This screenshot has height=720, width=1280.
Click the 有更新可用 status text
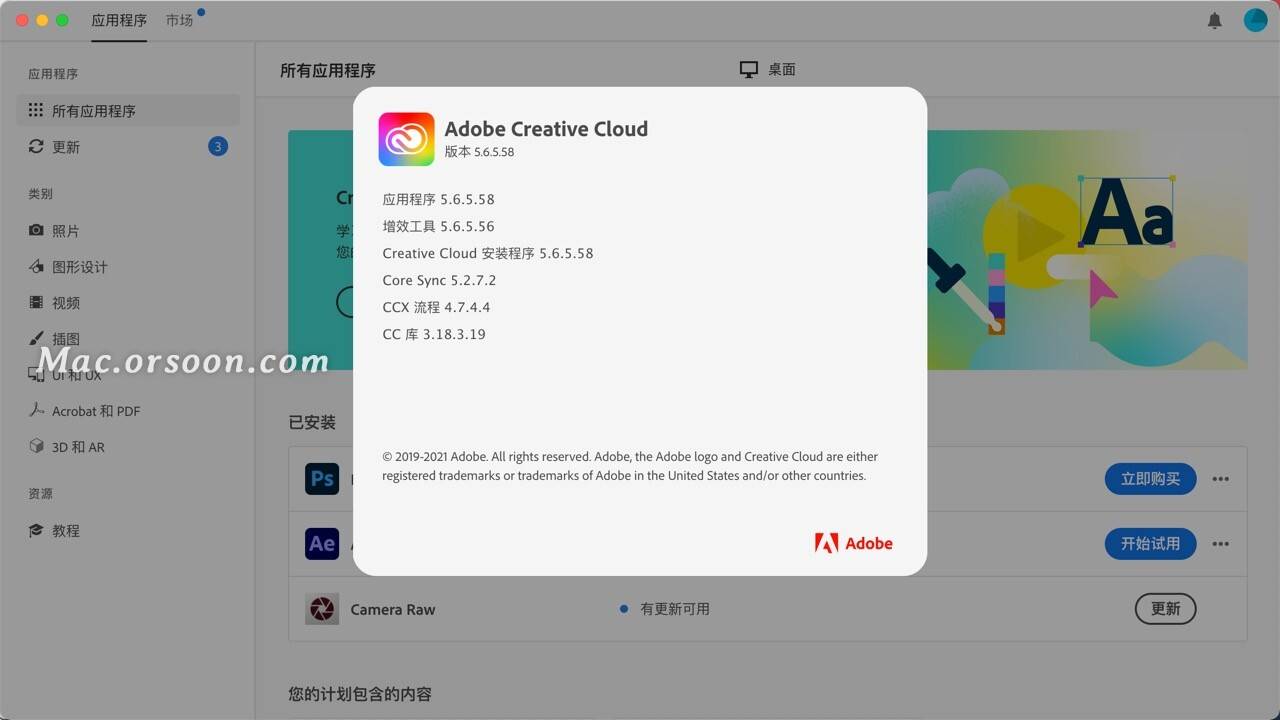point(675,608)
